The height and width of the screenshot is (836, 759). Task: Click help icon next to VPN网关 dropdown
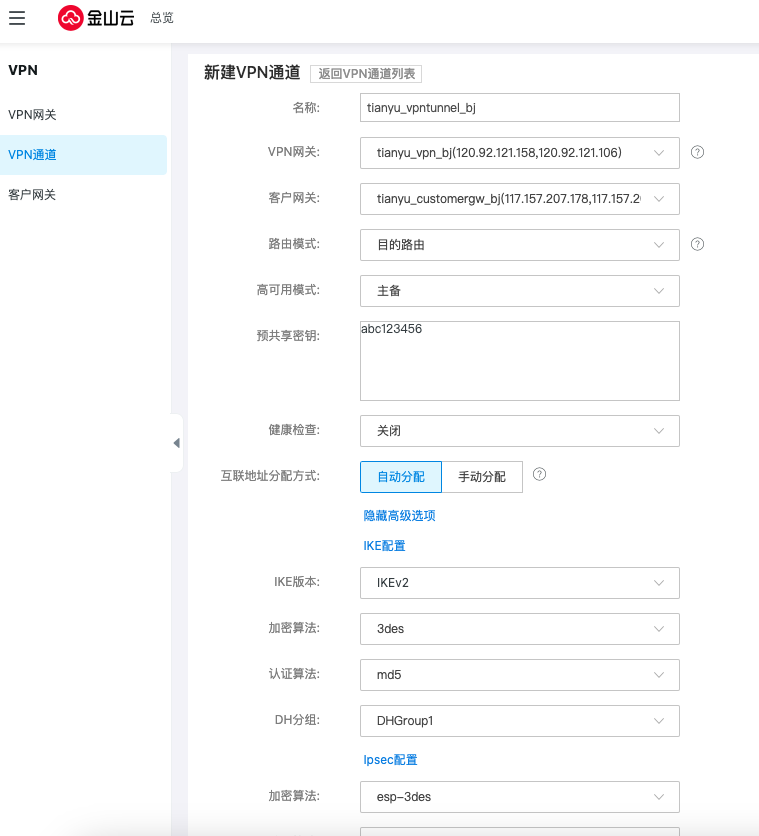(x=698, y=152)
